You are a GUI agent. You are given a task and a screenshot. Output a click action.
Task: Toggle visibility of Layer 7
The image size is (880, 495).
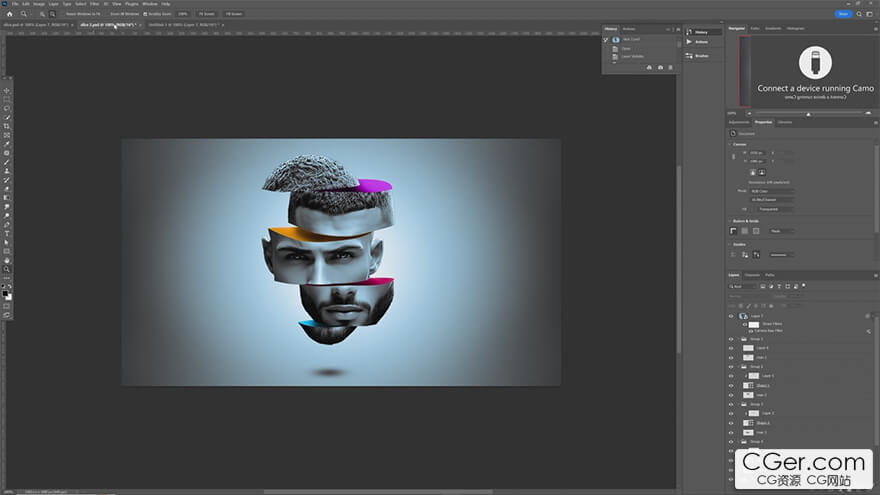click(731, 315)
